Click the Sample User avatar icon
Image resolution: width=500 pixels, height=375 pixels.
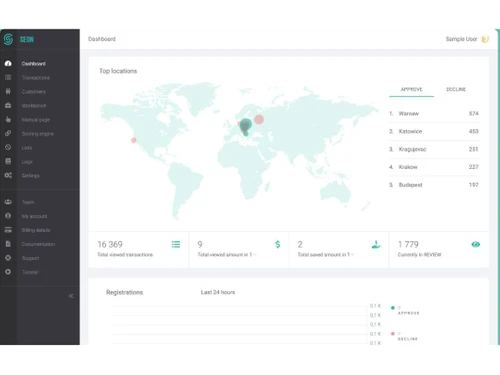485,39
